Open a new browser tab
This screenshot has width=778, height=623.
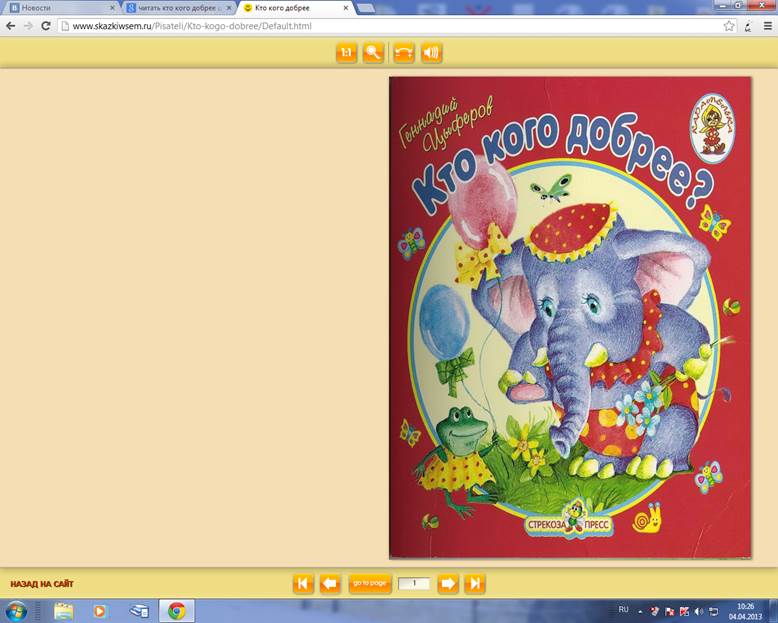point(366,8)
